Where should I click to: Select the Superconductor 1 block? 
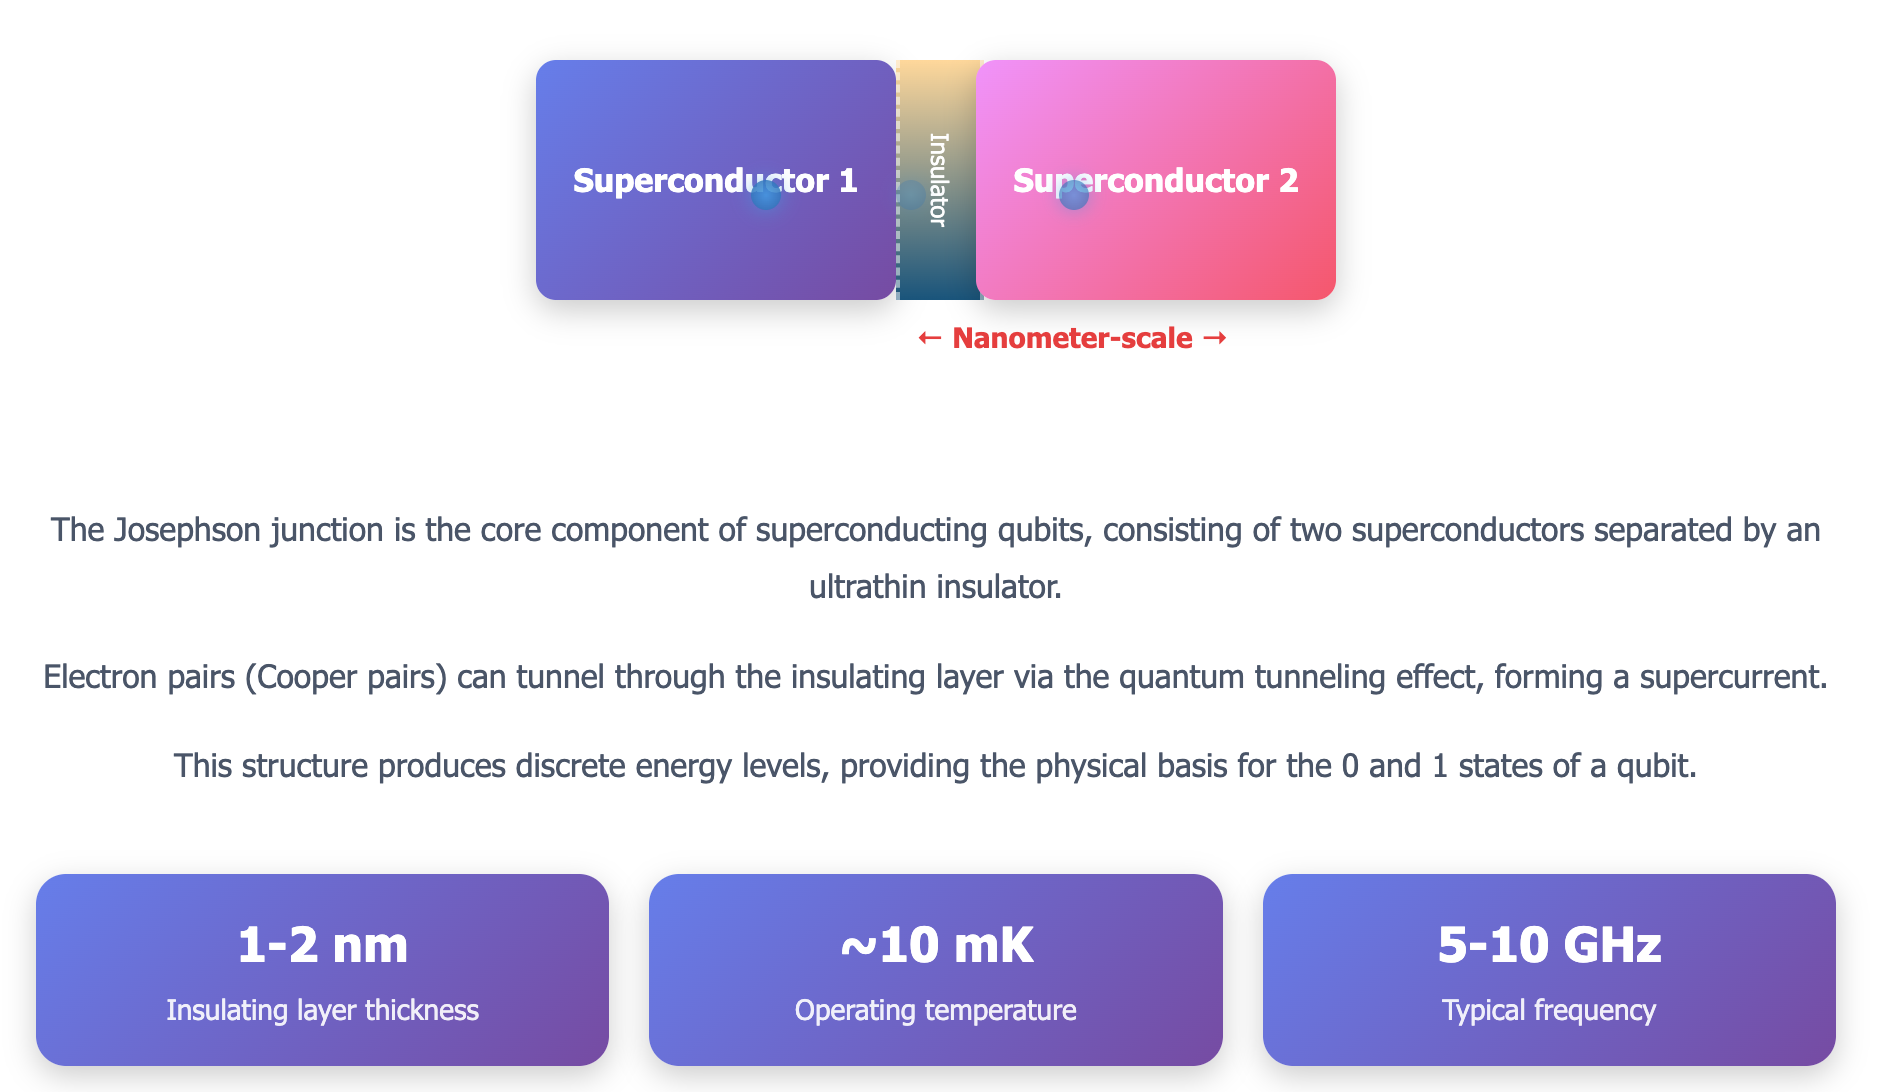[x=715, y=250]
